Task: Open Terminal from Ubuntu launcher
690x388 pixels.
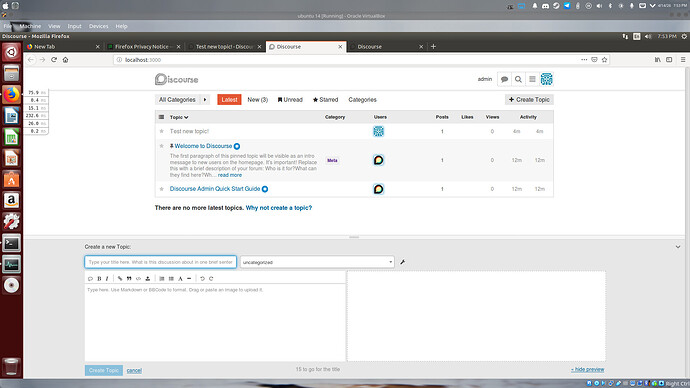Action: point(11,243)
